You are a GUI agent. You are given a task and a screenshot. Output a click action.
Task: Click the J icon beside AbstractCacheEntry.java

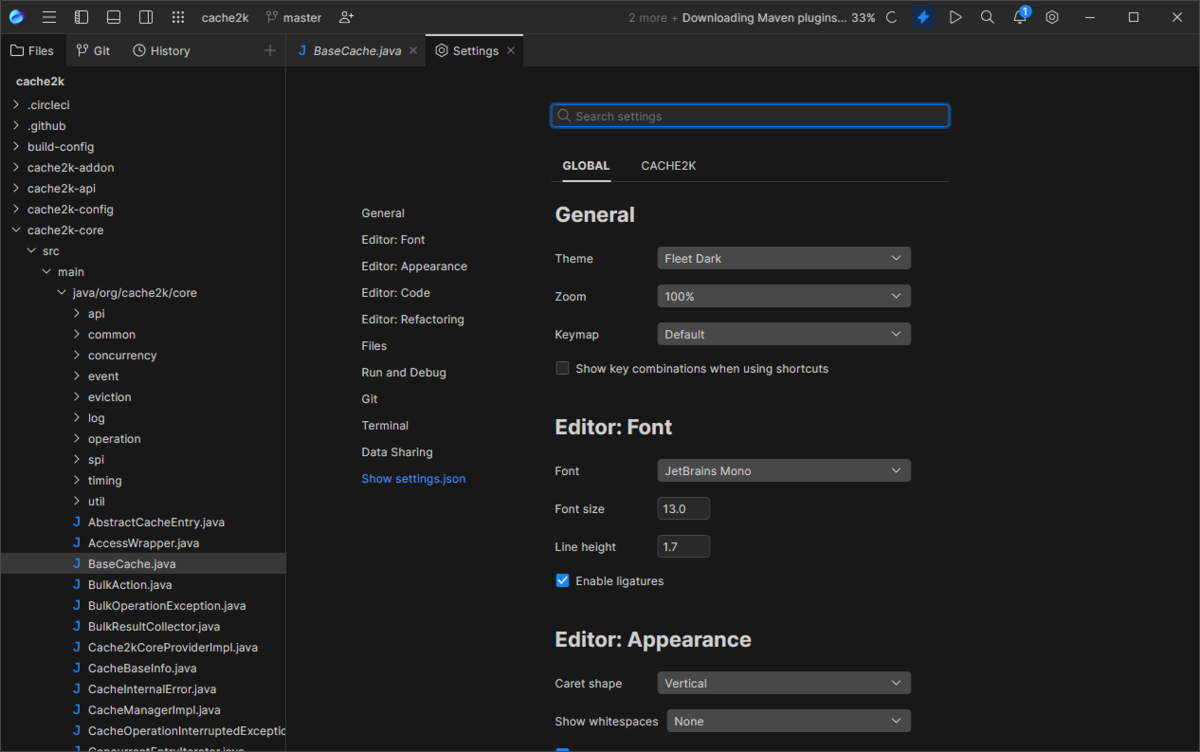coord(76,522)
